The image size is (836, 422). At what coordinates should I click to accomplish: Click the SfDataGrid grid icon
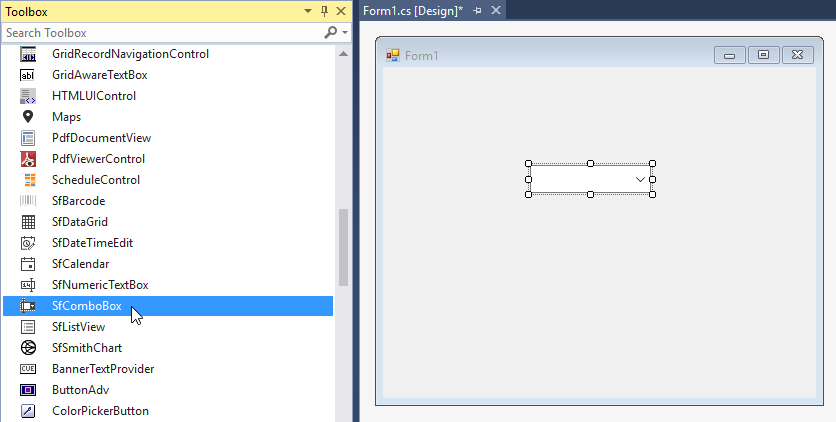click(28, 222)
